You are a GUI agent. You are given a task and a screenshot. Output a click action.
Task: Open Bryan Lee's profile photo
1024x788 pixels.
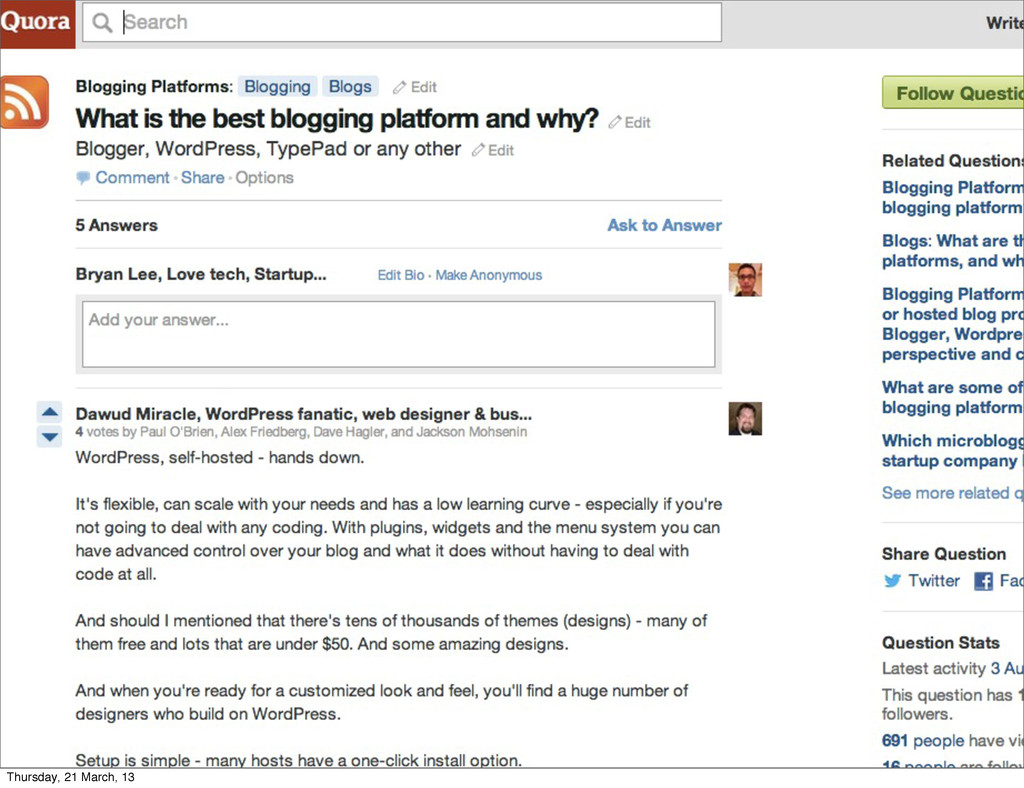coord(745,279)
